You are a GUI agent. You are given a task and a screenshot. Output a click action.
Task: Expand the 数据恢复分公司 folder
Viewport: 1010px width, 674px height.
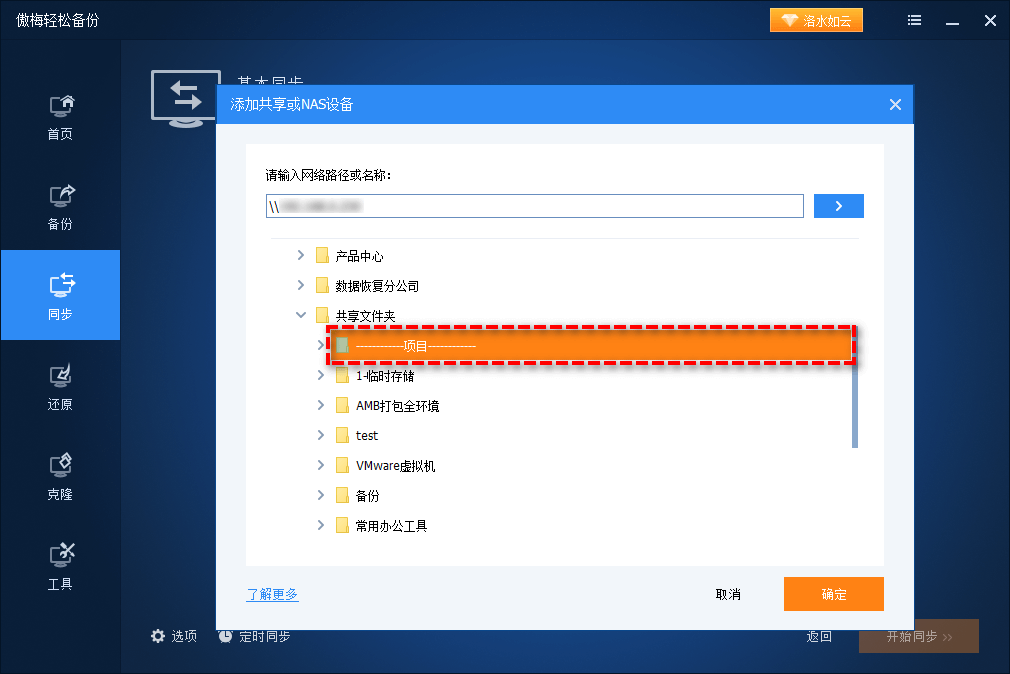click(x=301, y=286)
